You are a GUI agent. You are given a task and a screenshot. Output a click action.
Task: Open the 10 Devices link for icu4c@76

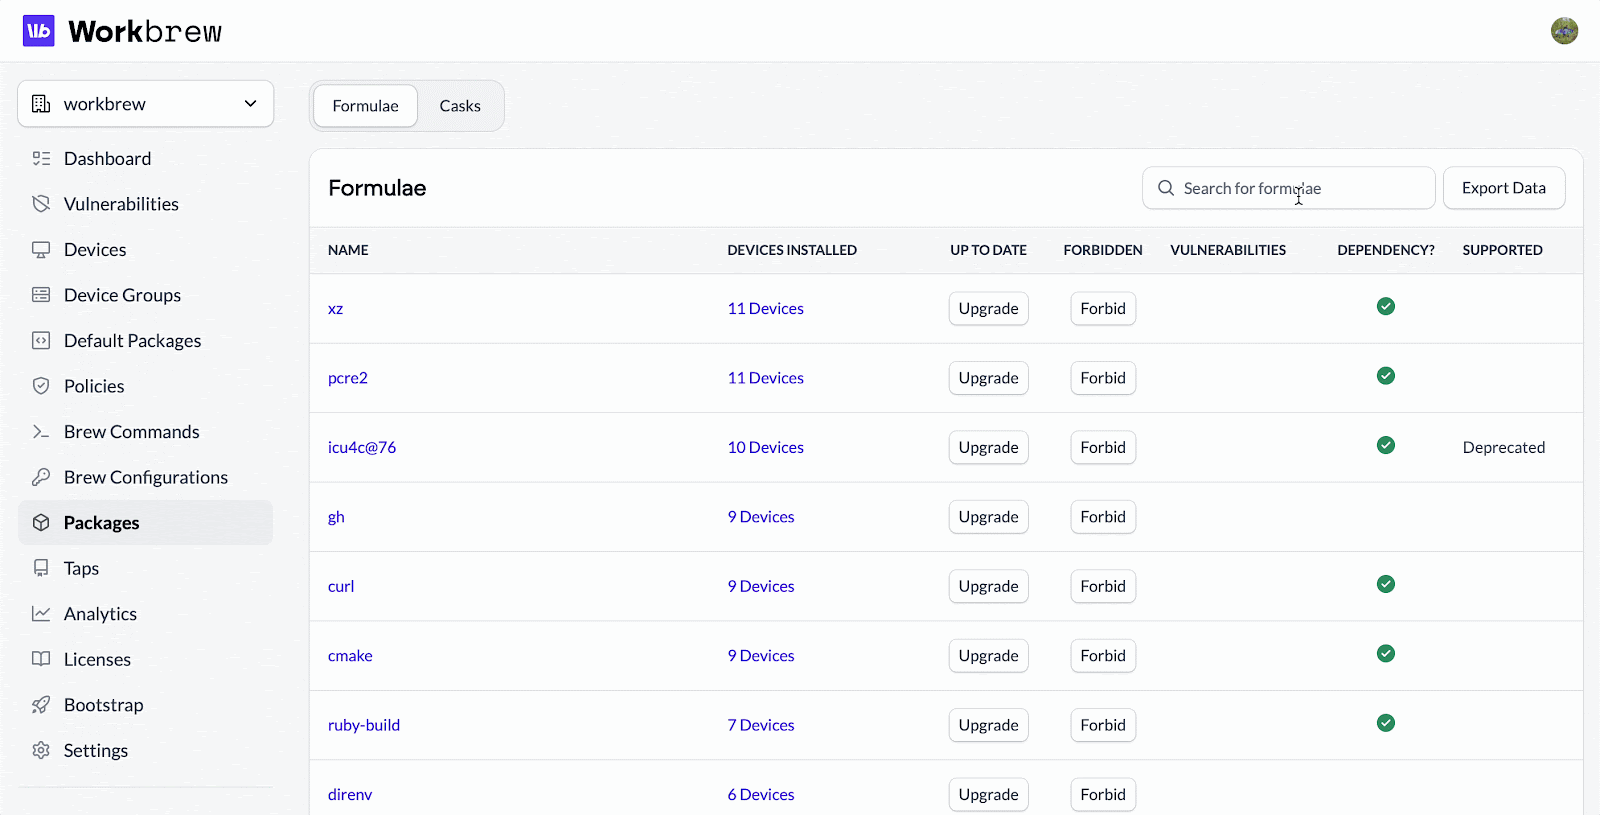click(x=765, y=448)
